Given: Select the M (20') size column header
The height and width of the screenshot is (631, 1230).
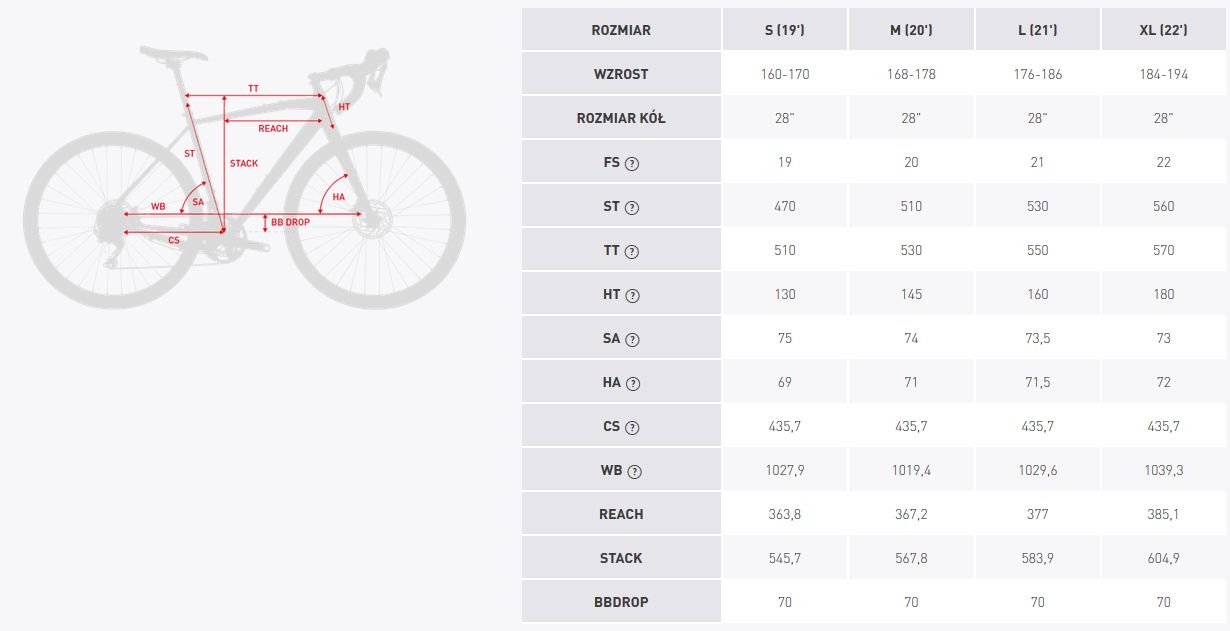Looking at the screenshot, I should pyautogui.click(x=911, y=30).
